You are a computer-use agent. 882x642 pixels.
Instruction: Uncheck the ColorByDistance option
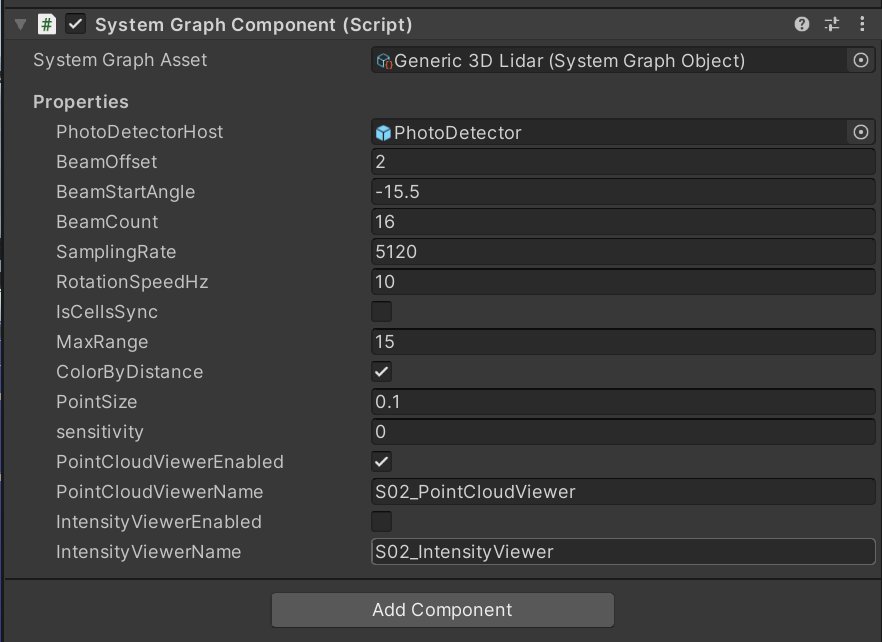point(381,372)
